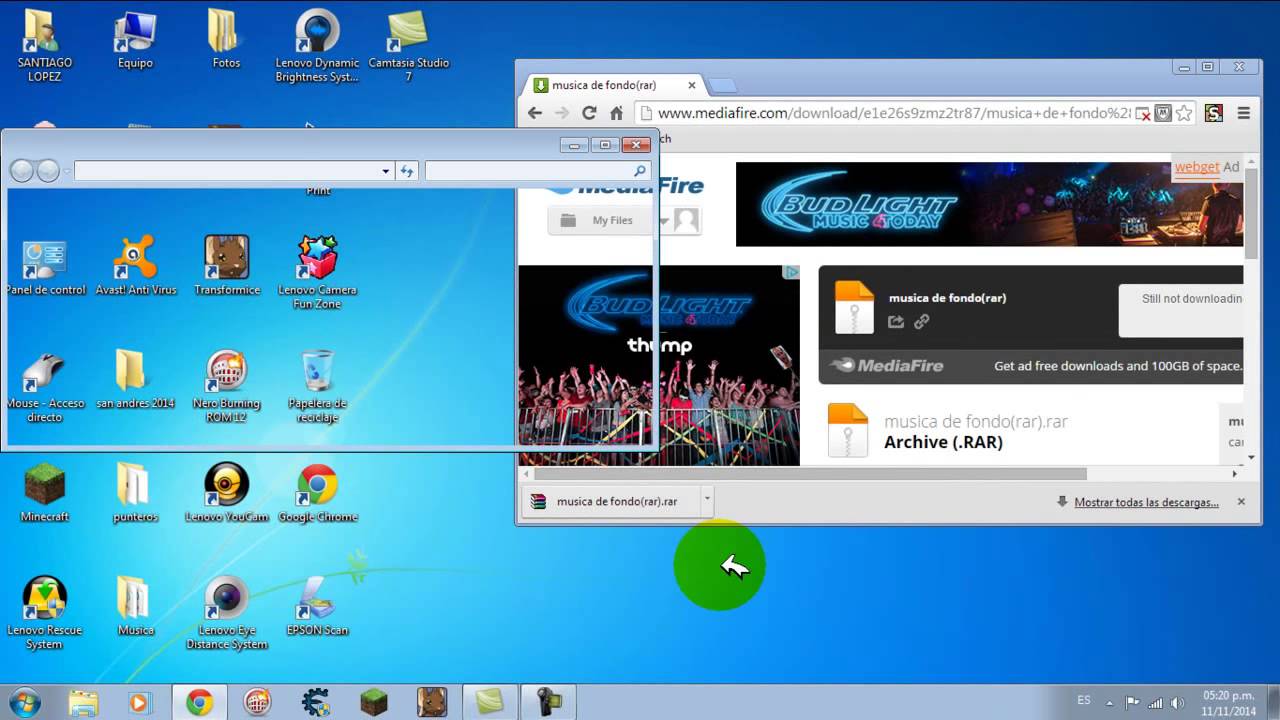Open Windows Explorer from the taskbar
Image resolution: width=1280 pixels, height=720 pixels.
pyautogui.click(x=84, y=702)
